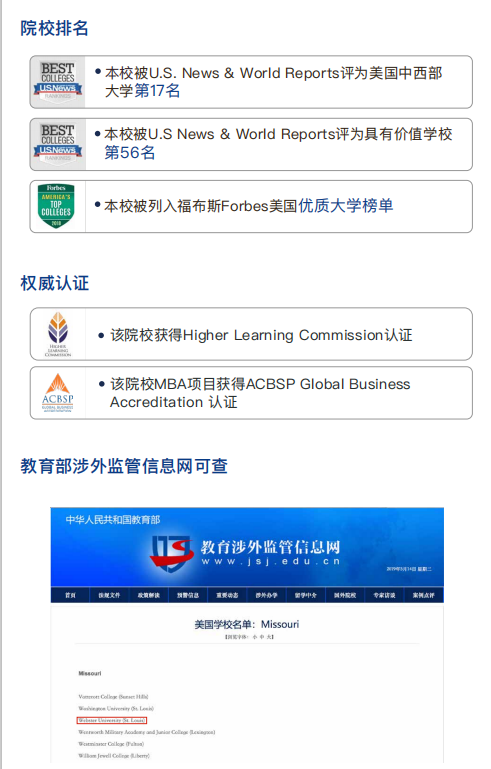Viewport: 491px width, 769px height.
Task: Click the ACBSP Global Business logo
Action: click(x=57, y=393)
